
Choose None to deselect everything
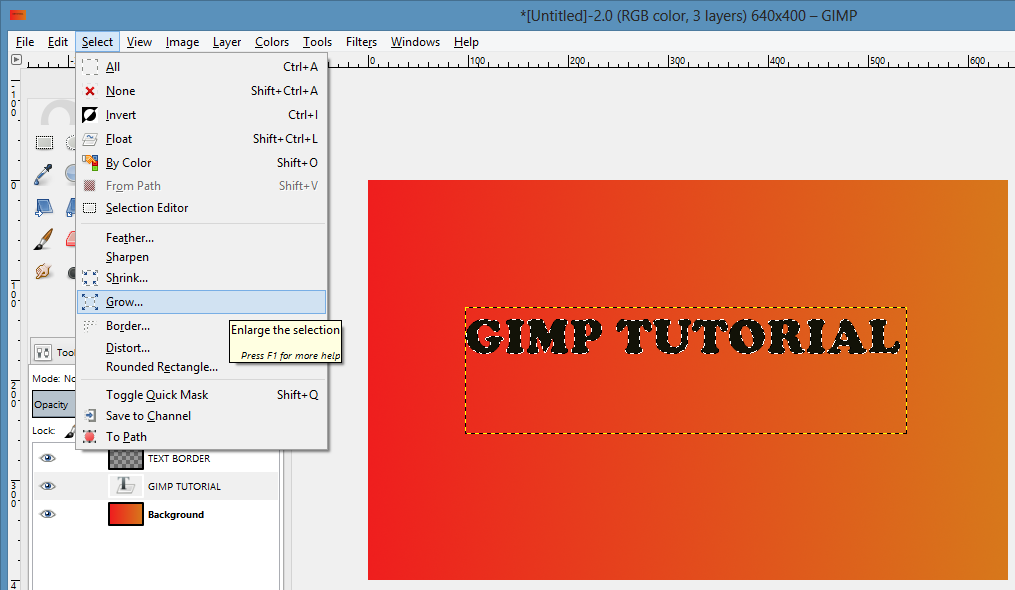[x=201, y=91]
